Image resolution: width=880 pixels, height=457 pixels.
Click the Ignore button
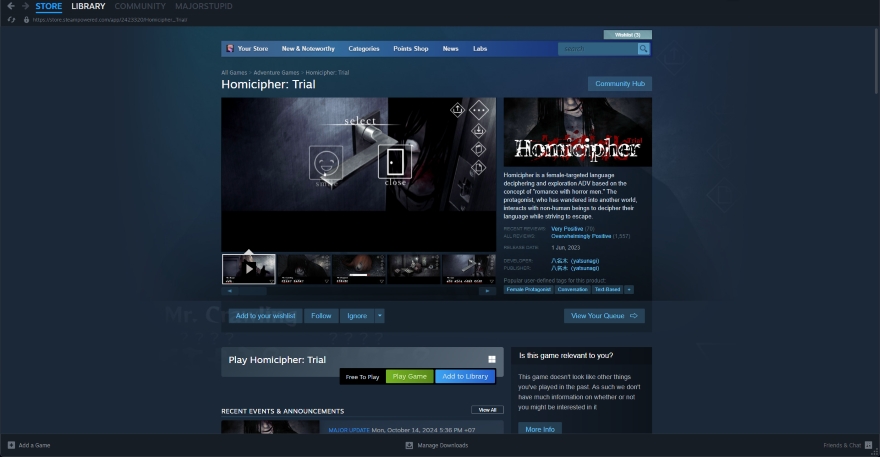(x=357, y=316)
